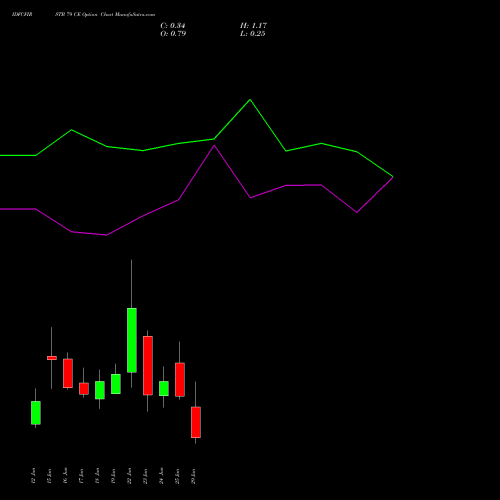Click the large red candle for 23 Jan
Image resolution: width=500 pixels, height=500 pixels.
click(x=148, y=366)
